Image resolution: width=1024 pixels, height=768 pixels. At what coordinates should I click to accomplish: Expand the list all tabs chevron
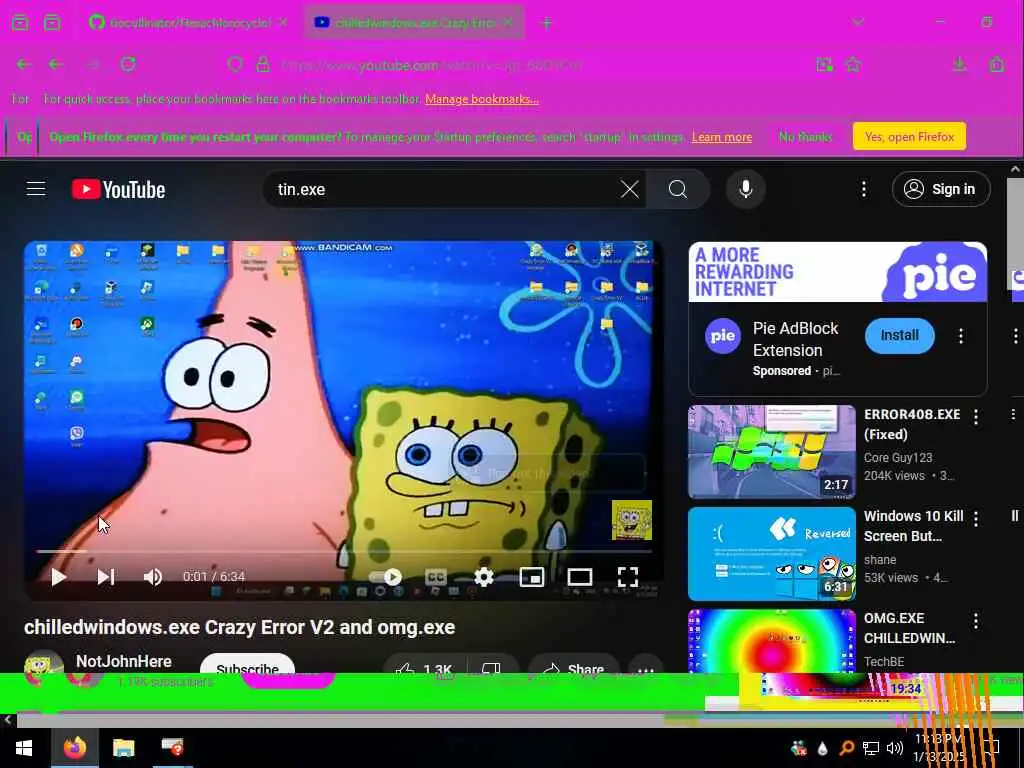(857, 22)
